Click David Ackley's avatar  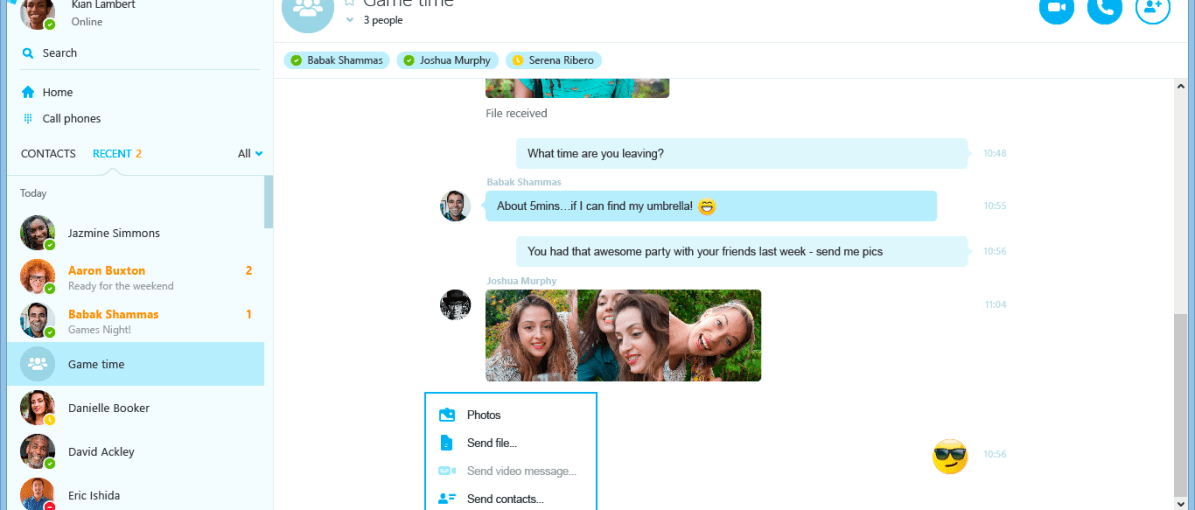point(37,452)
